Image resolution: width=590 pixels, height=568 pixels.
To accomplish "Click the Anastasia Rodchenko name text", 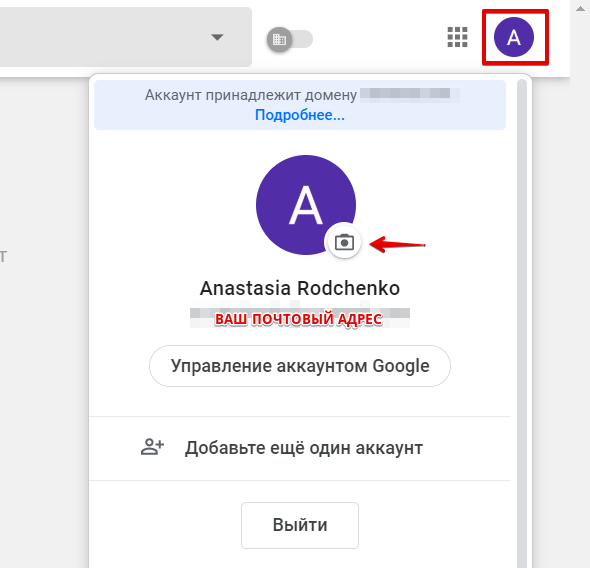I will [300, 289].
